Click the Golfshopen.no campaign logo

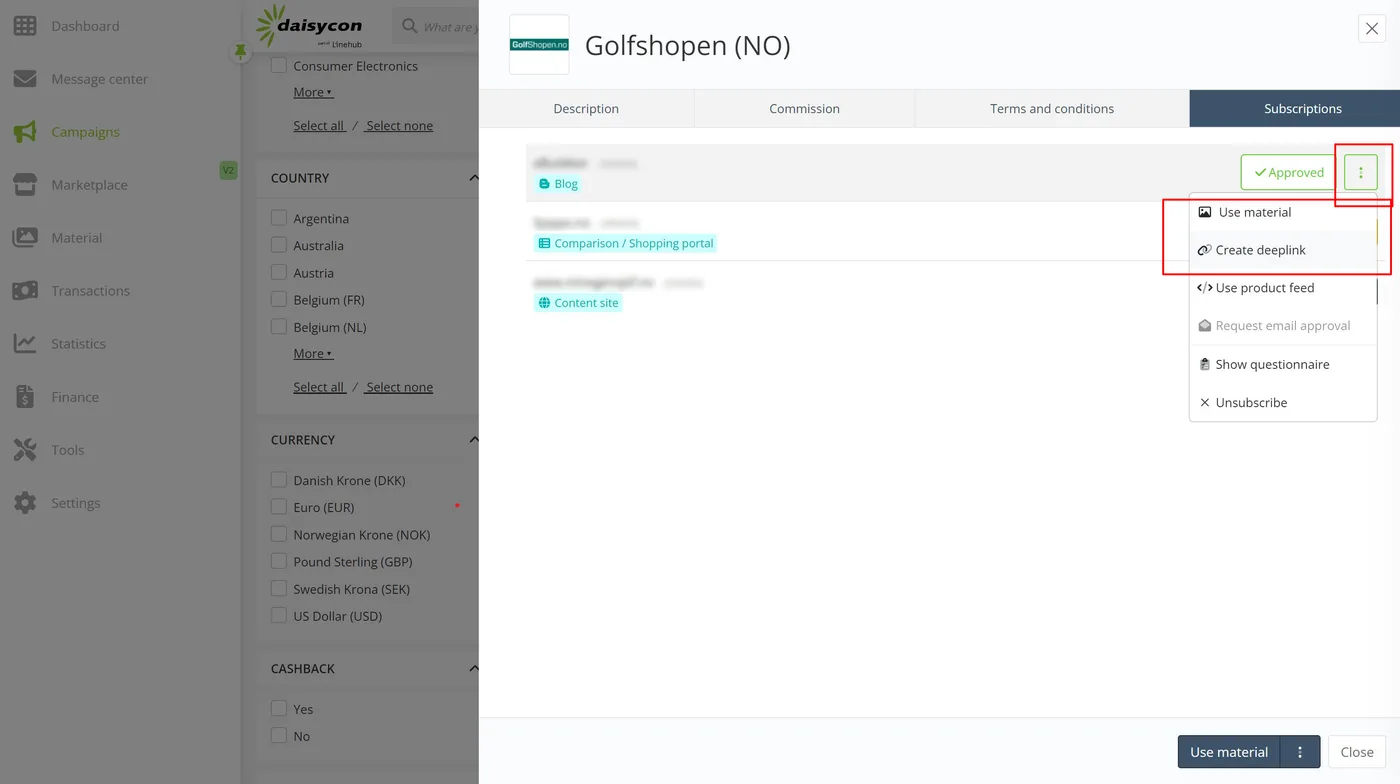539,44
